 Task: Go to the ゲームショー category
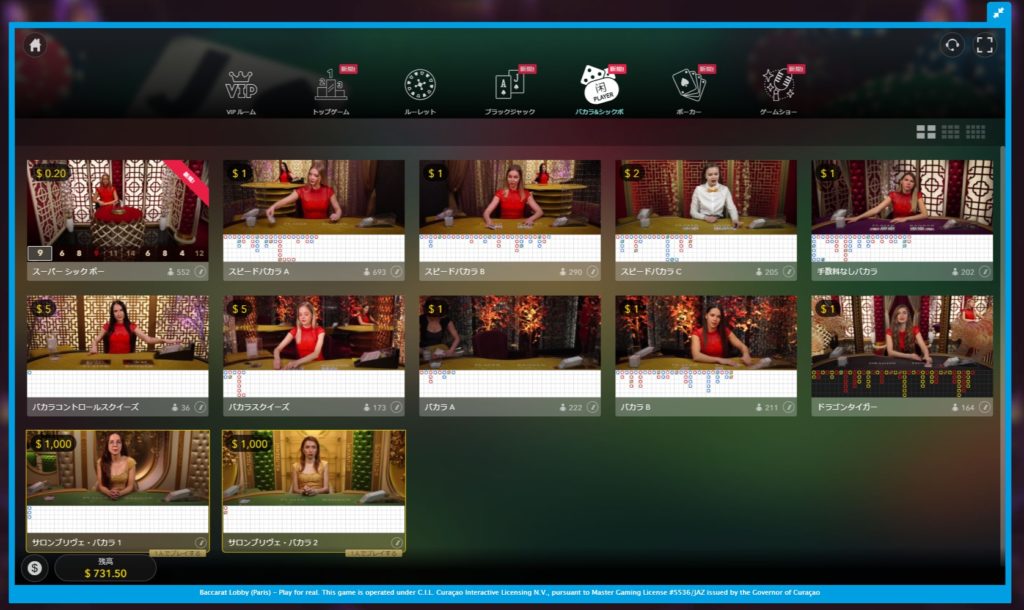(778, 92)
